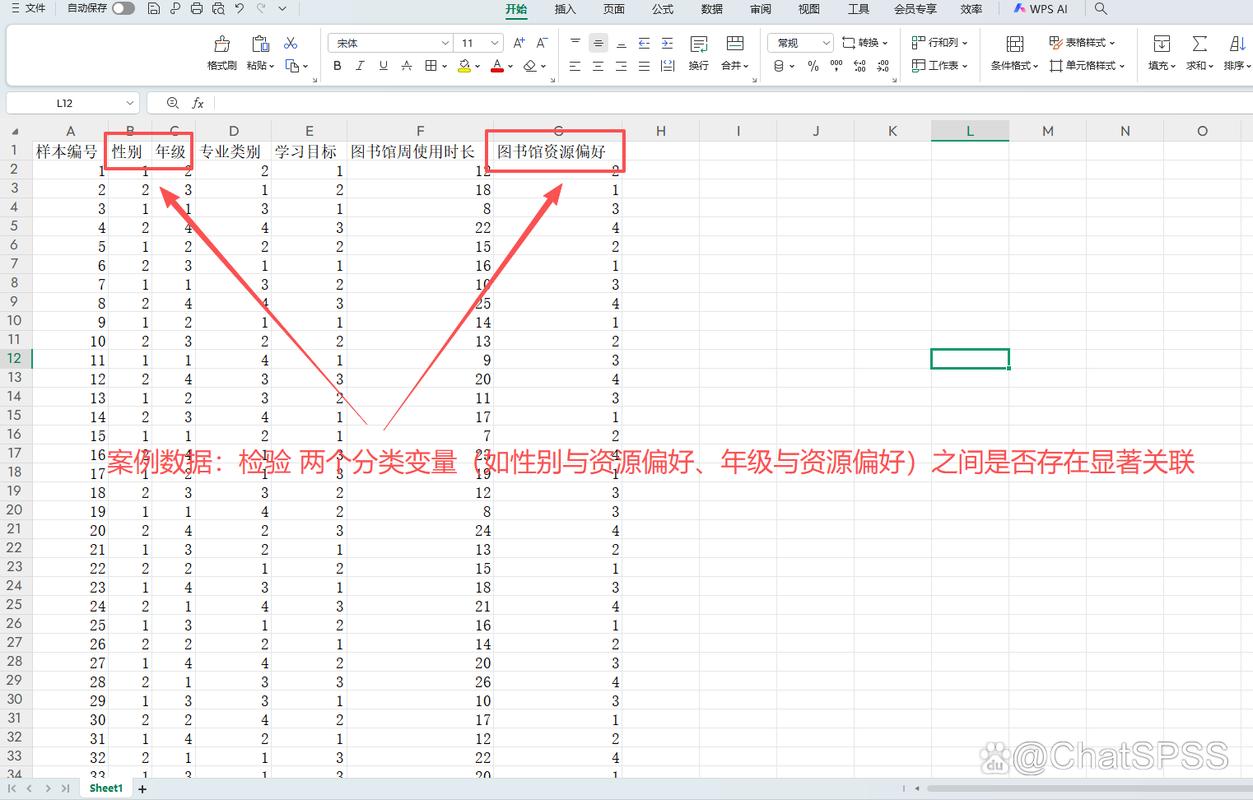Viewport: 1253px width, 800px height.
Task: Click the Undo arrow icon
Action: [x=238, y=9]
